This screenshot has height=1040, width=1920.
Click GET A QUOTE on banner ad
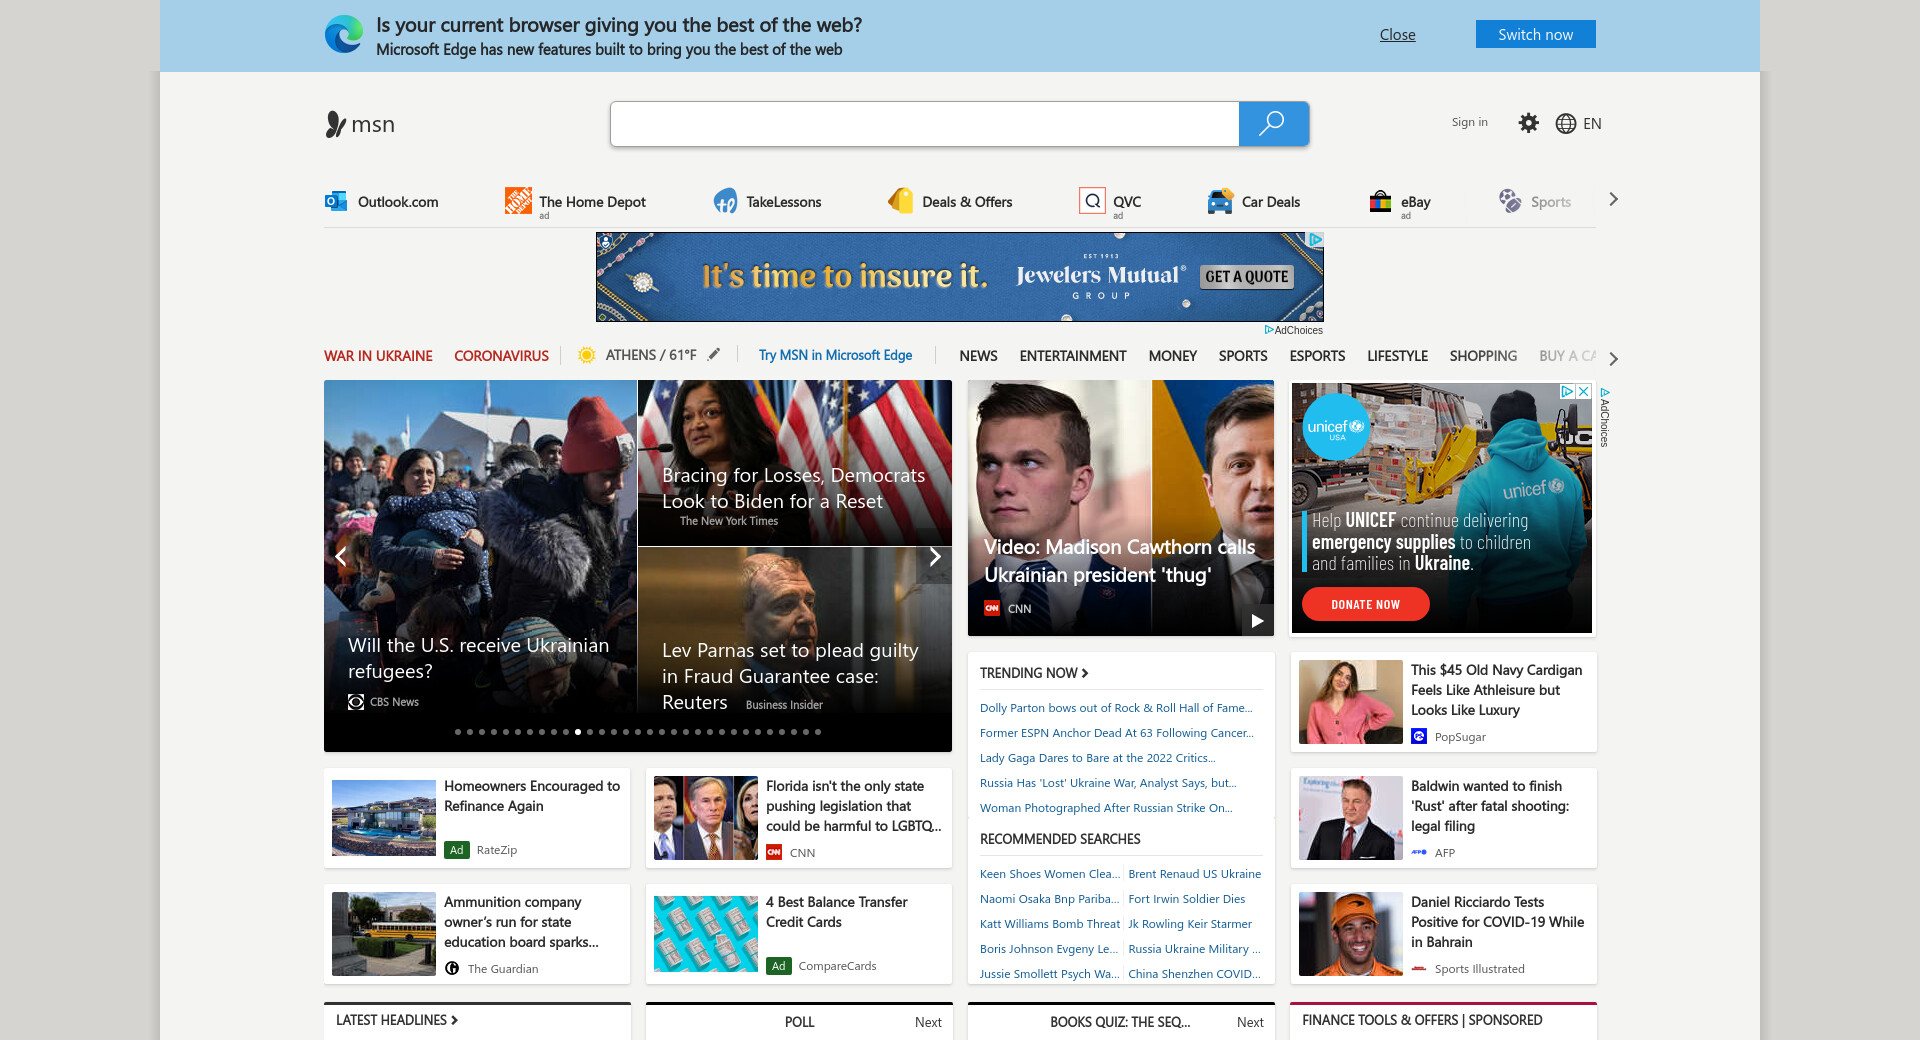1246,277
